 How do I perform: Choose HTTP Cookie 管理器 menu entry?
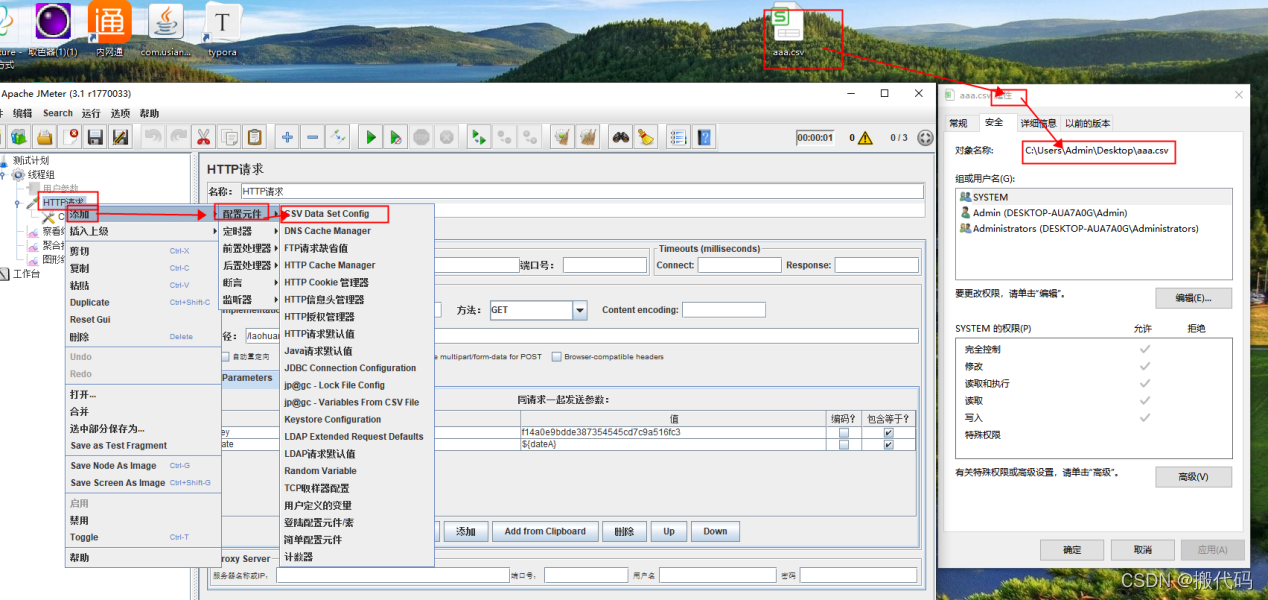[x=357, y=282]
